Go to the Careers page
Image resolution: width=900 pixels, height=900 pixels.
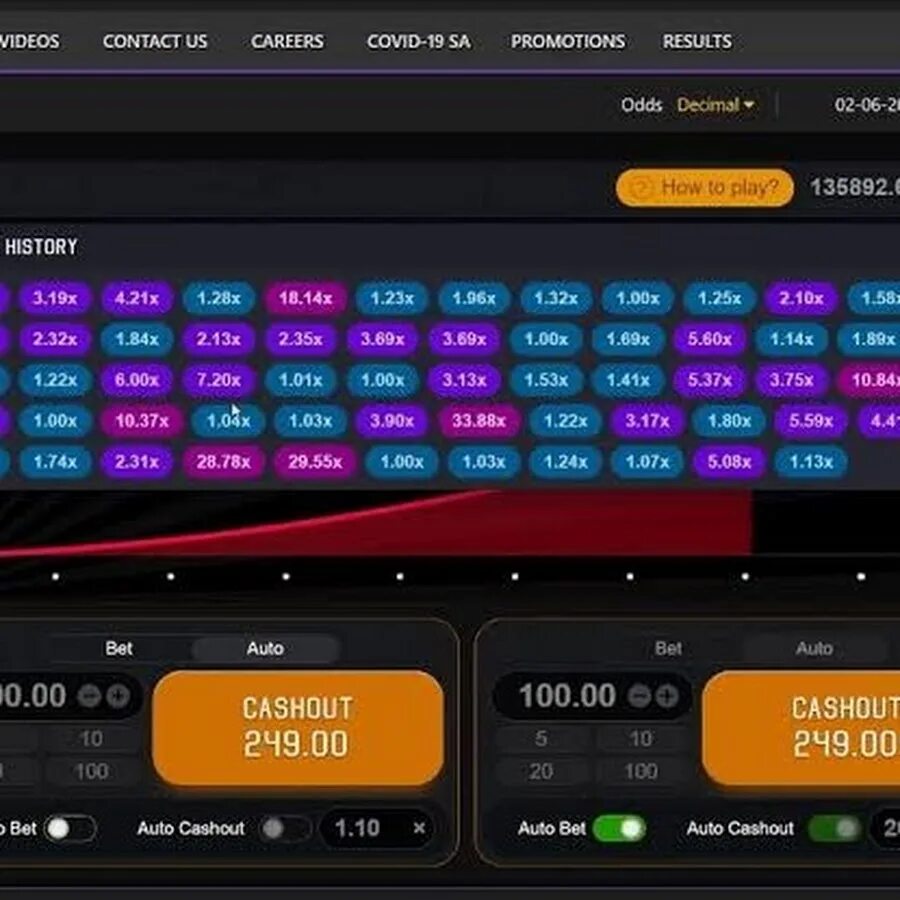pos(287,41)
